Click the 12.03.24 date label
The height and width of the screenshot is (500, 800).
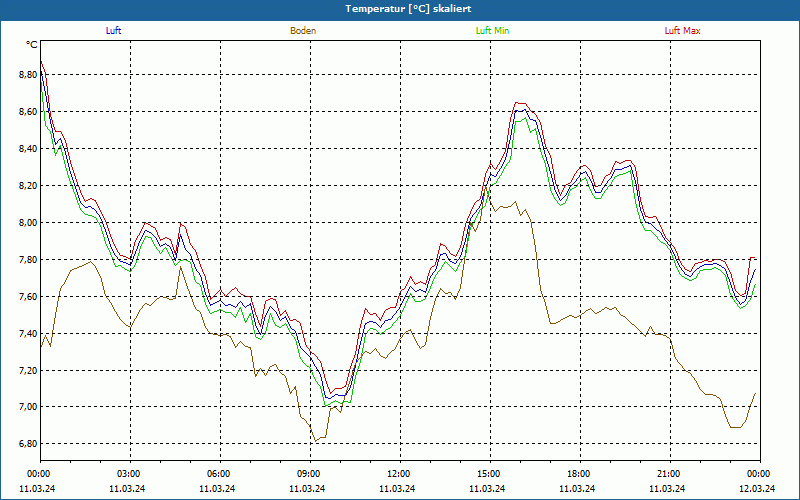(x=757, y=488)
